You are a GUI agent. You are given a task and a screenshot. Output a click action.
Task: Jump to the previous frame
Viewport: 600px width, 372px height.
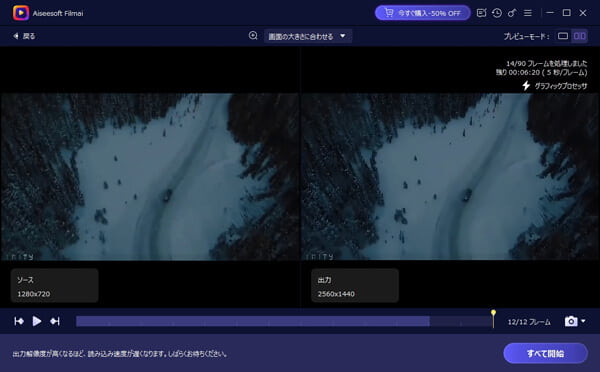pyautogui.click(x=19, y=321)
